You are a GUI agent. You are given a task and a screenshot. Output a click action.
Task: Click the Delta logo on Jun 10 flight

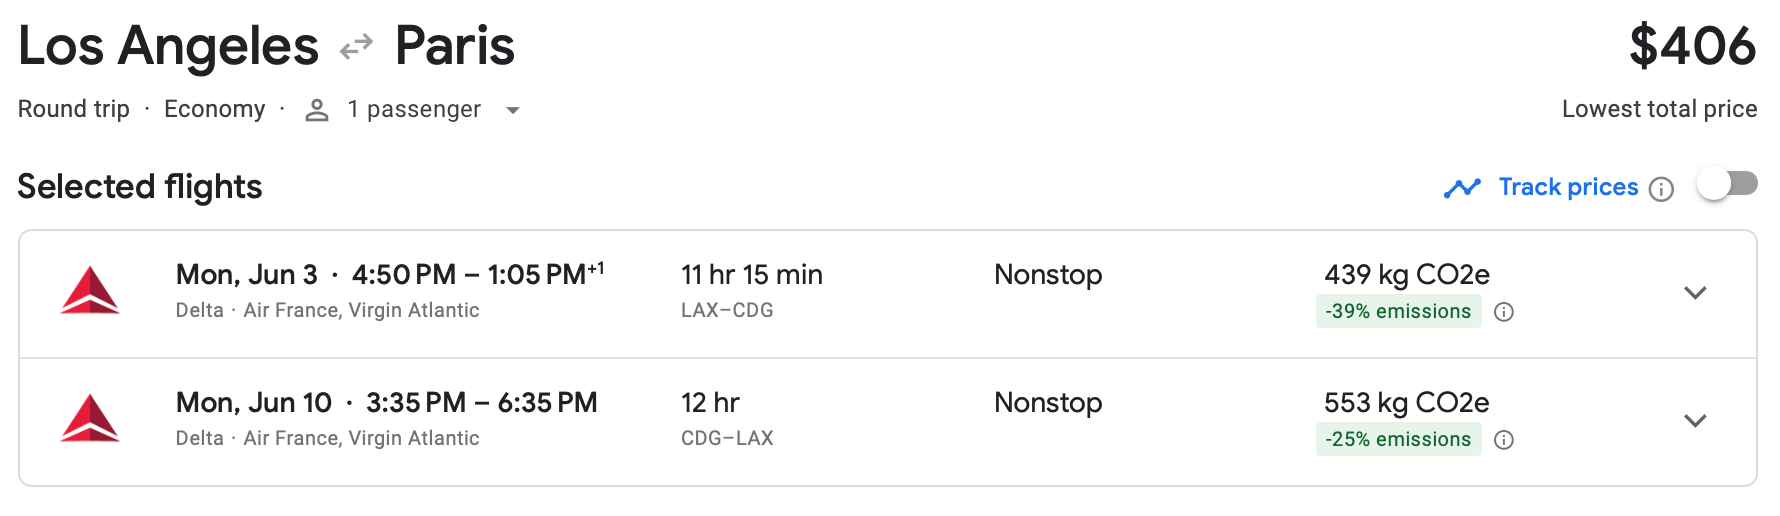[90, 419]
